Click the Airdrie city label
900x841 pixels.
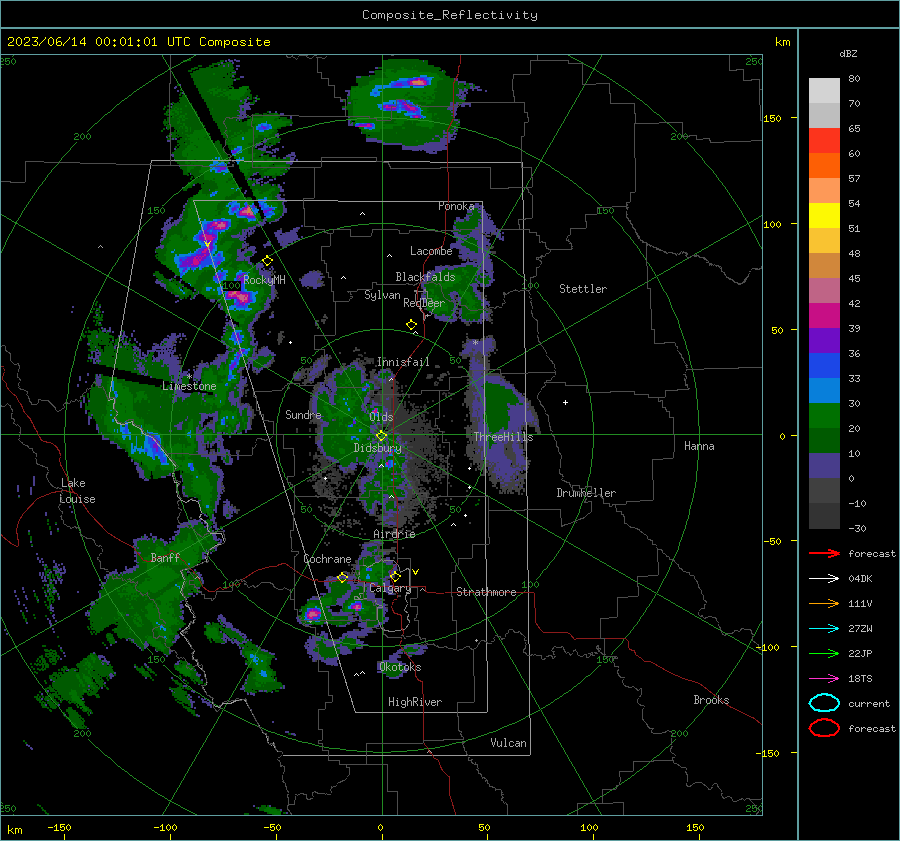(x=394, y=534)
